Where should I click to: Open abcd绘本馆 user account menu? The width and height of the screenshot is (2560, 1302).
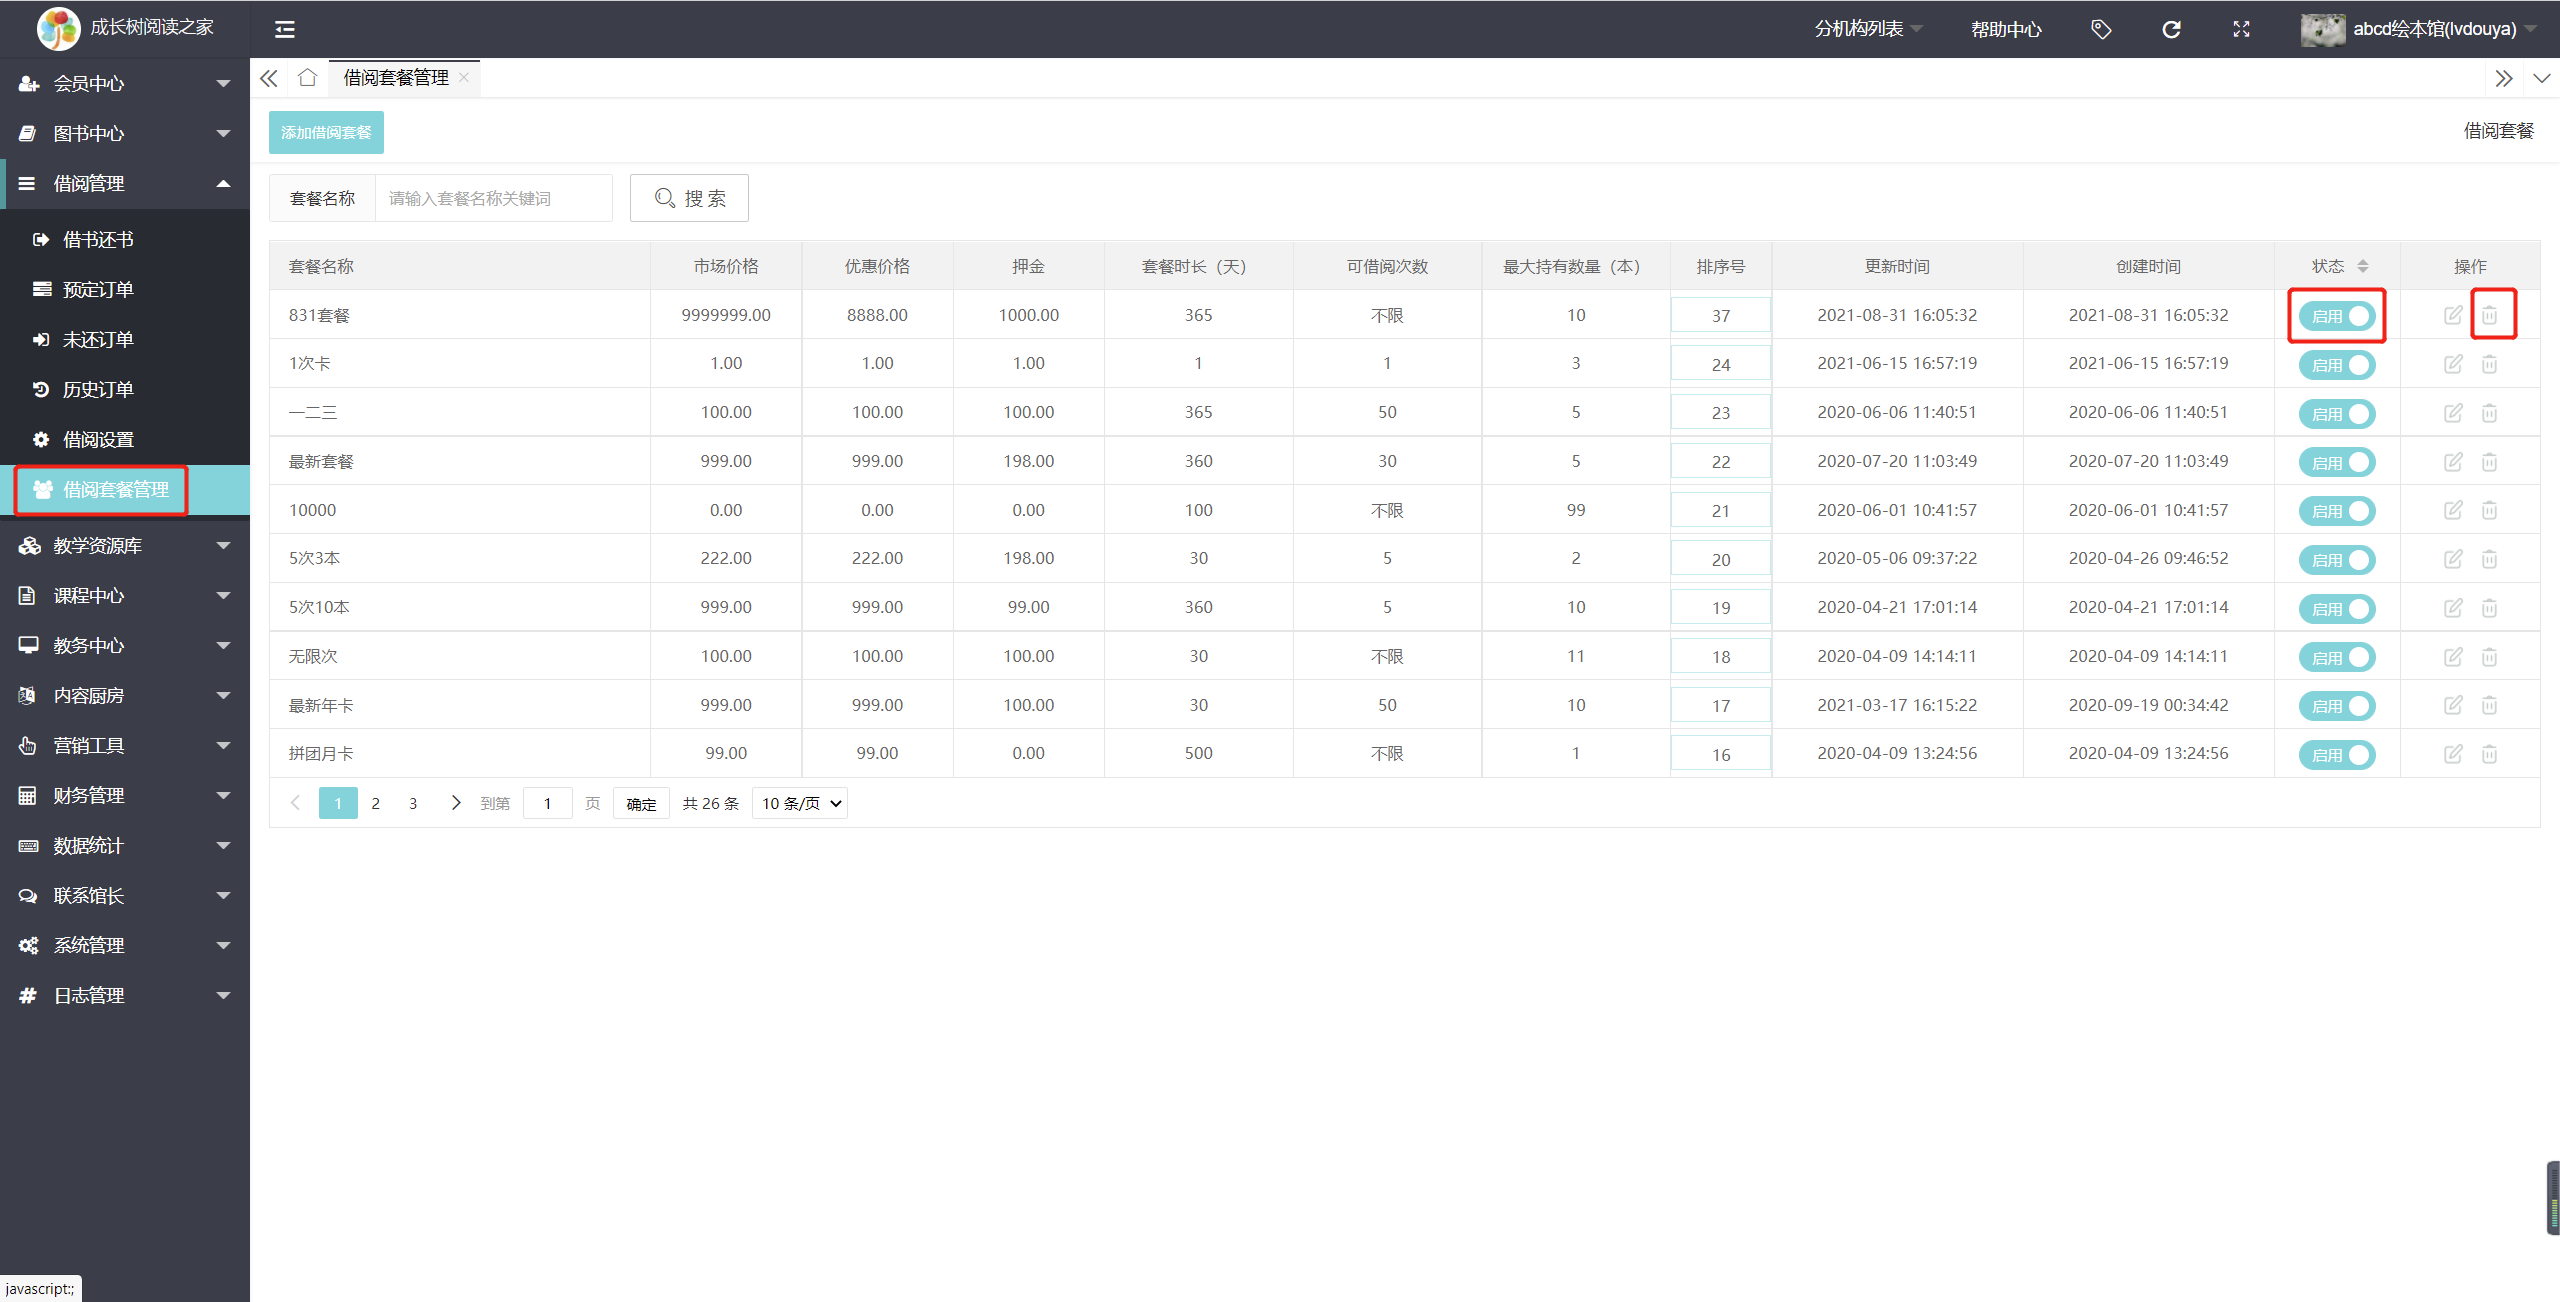2417,29
